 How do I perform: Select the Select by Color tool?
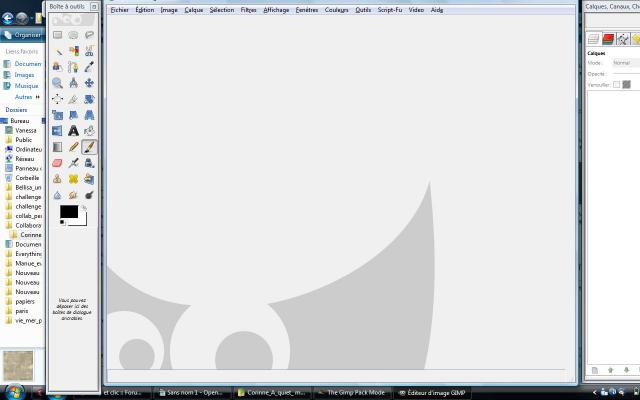point(73,51)
